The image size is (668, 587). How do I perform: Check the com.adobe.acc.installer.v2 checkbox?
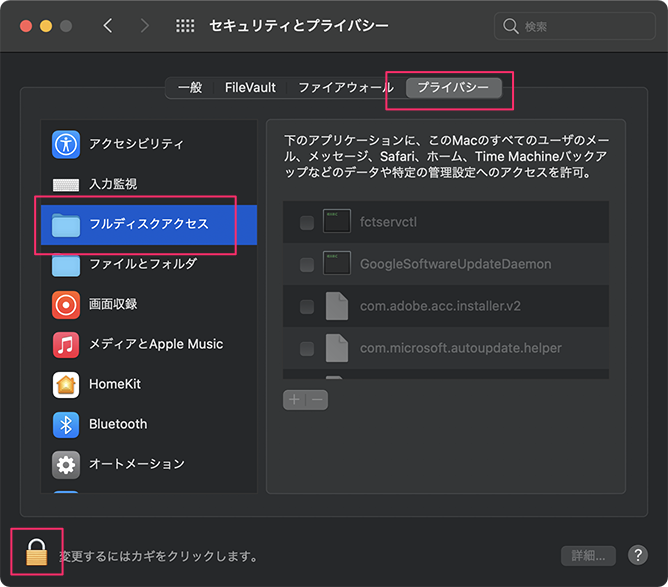(x=307, y=307)
